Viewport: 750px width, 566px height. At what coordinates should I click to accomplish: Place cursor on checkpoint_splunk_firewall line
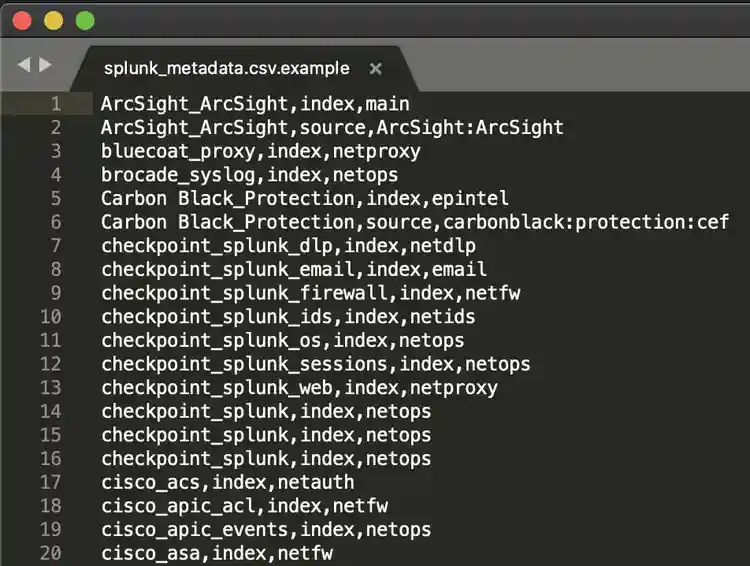[310, 293]
